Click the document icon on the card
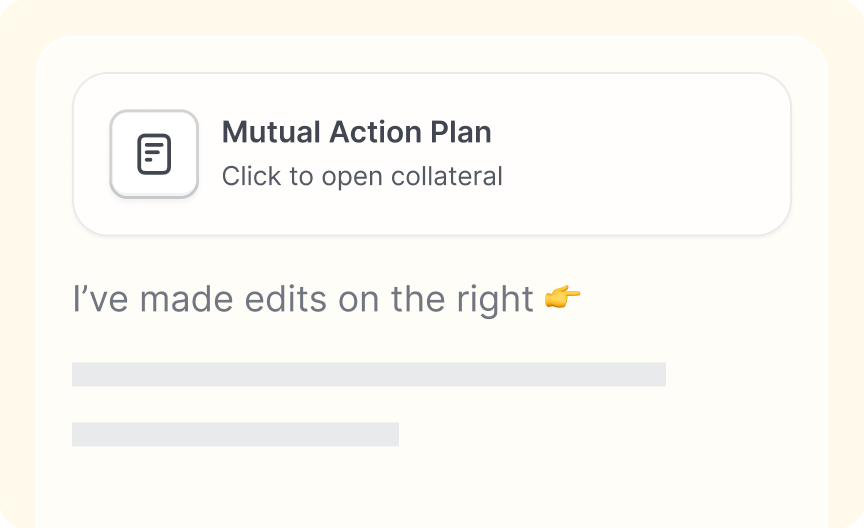 coord(154,154)
